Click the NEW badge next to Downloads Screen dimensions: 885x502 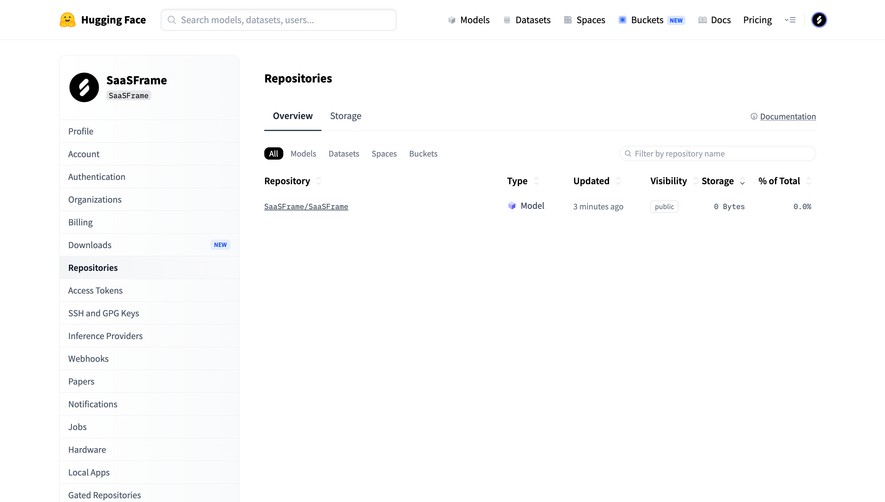tap(220, 245)
